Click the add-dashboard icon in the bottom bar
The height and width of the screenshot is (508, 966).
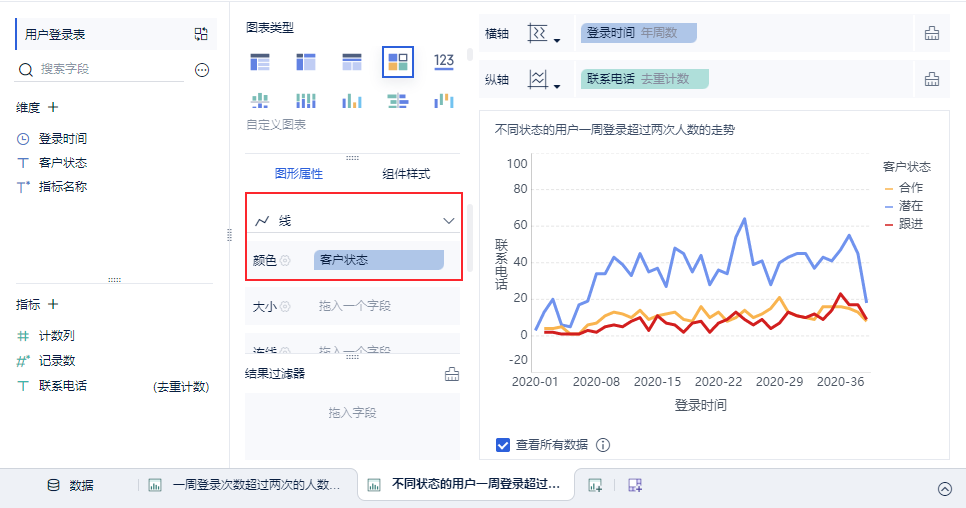[x=635, y=485]
